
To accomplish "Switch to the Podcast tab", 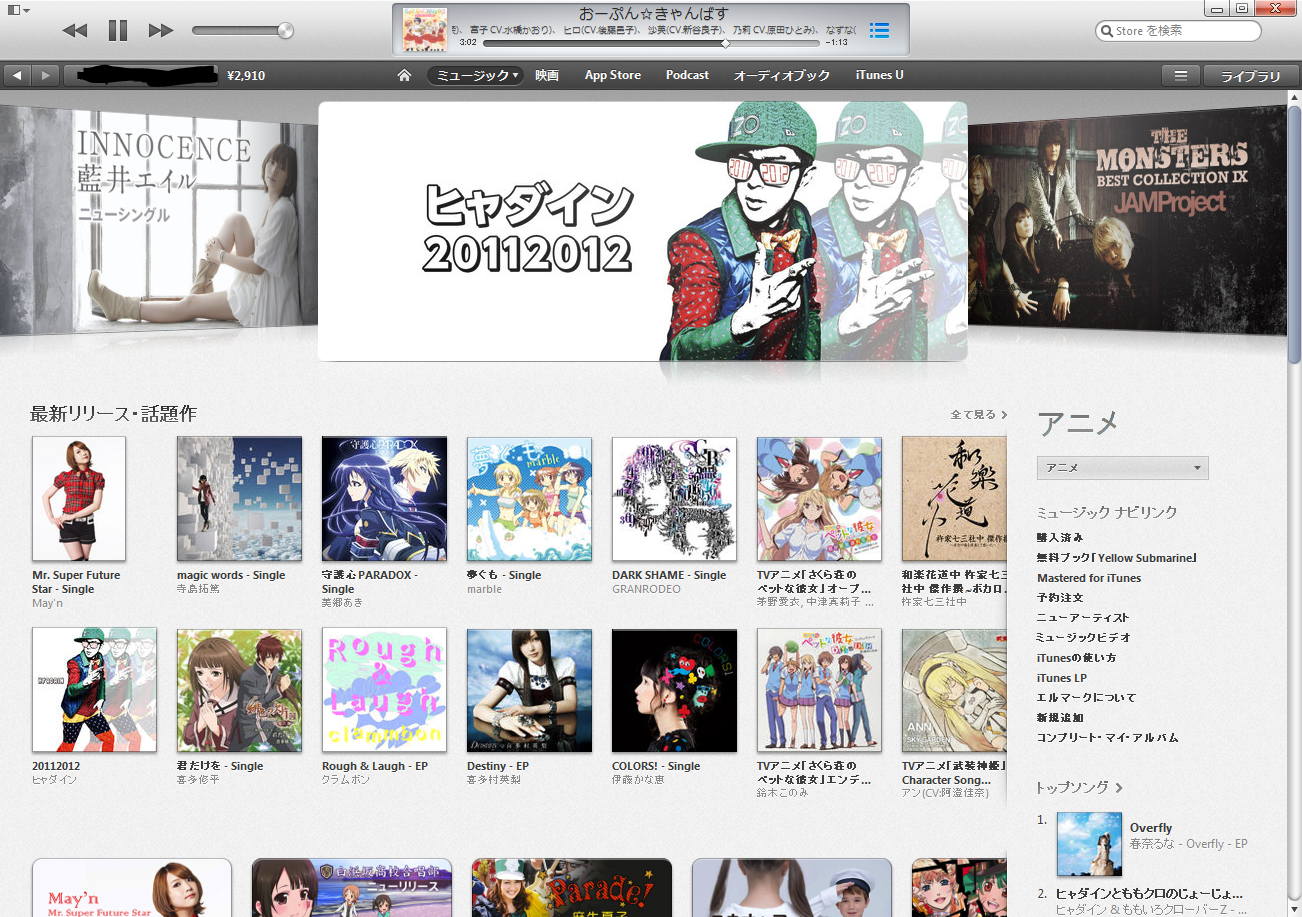I will point(687,75).
